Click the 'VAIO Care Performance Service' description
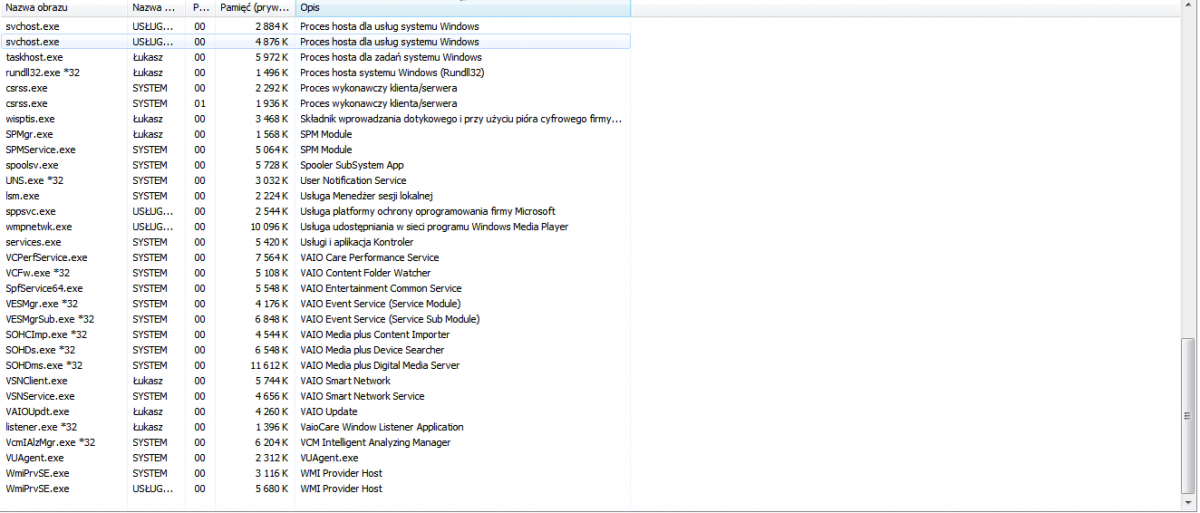 tap(369, 257)
